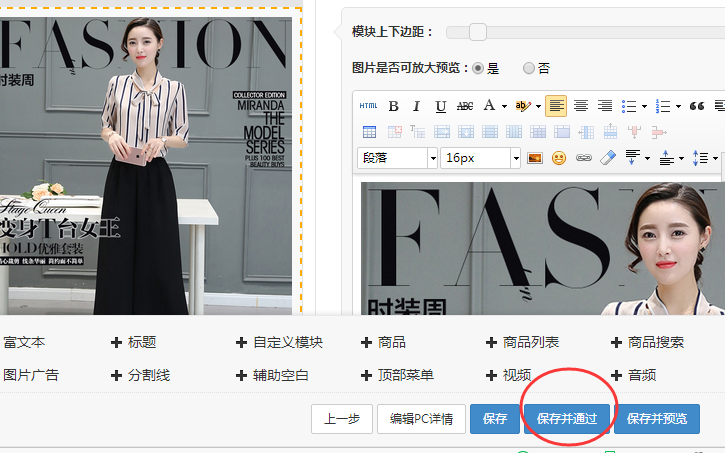
Task: Click the 保存并通过 button
Action: [x=567, y=419]
